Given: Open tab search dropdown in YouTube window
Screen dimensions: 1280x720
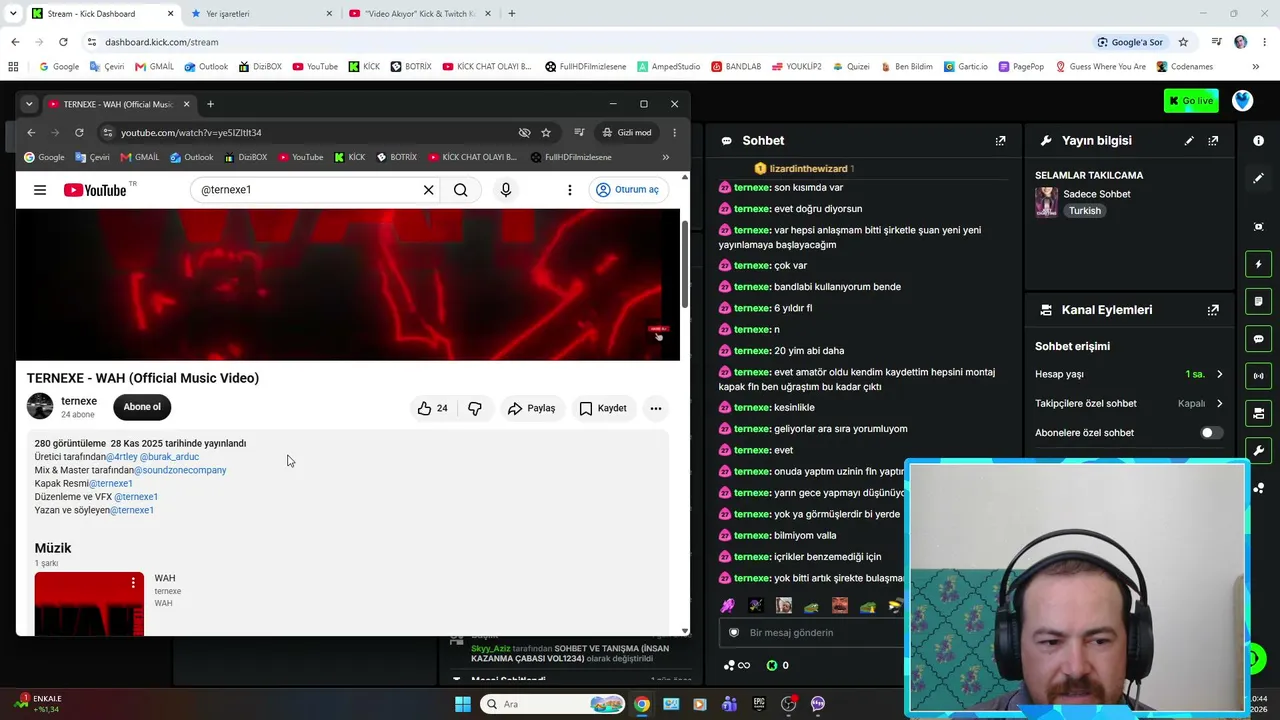Looking at the screenshot, I should click(x=29, y=104).
